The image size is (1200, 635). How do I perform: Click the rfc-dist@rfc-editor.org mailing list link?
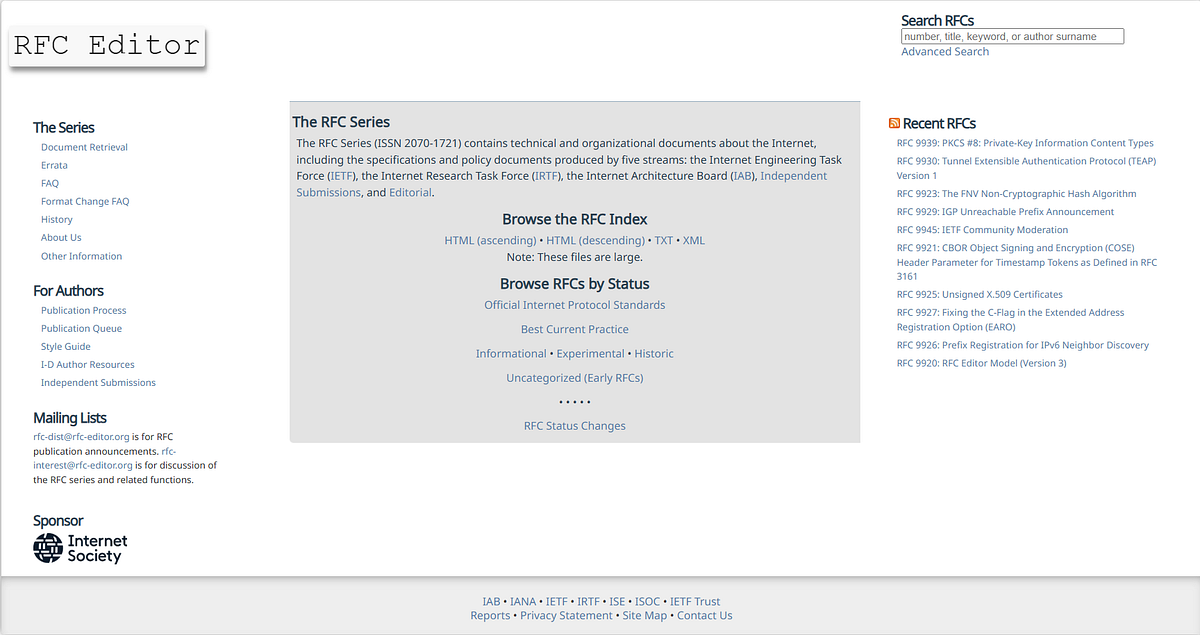[81, 436]
